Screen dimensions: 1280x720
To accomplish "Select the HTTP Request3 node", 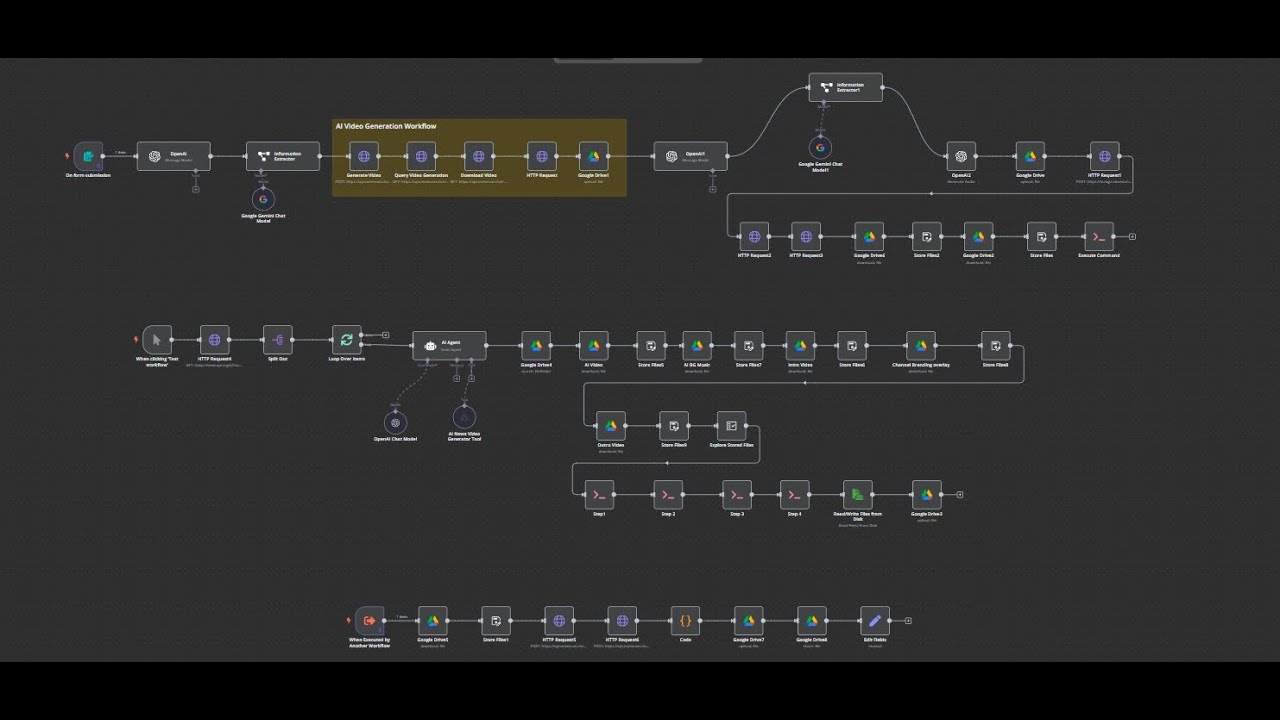I will (806, 237).
